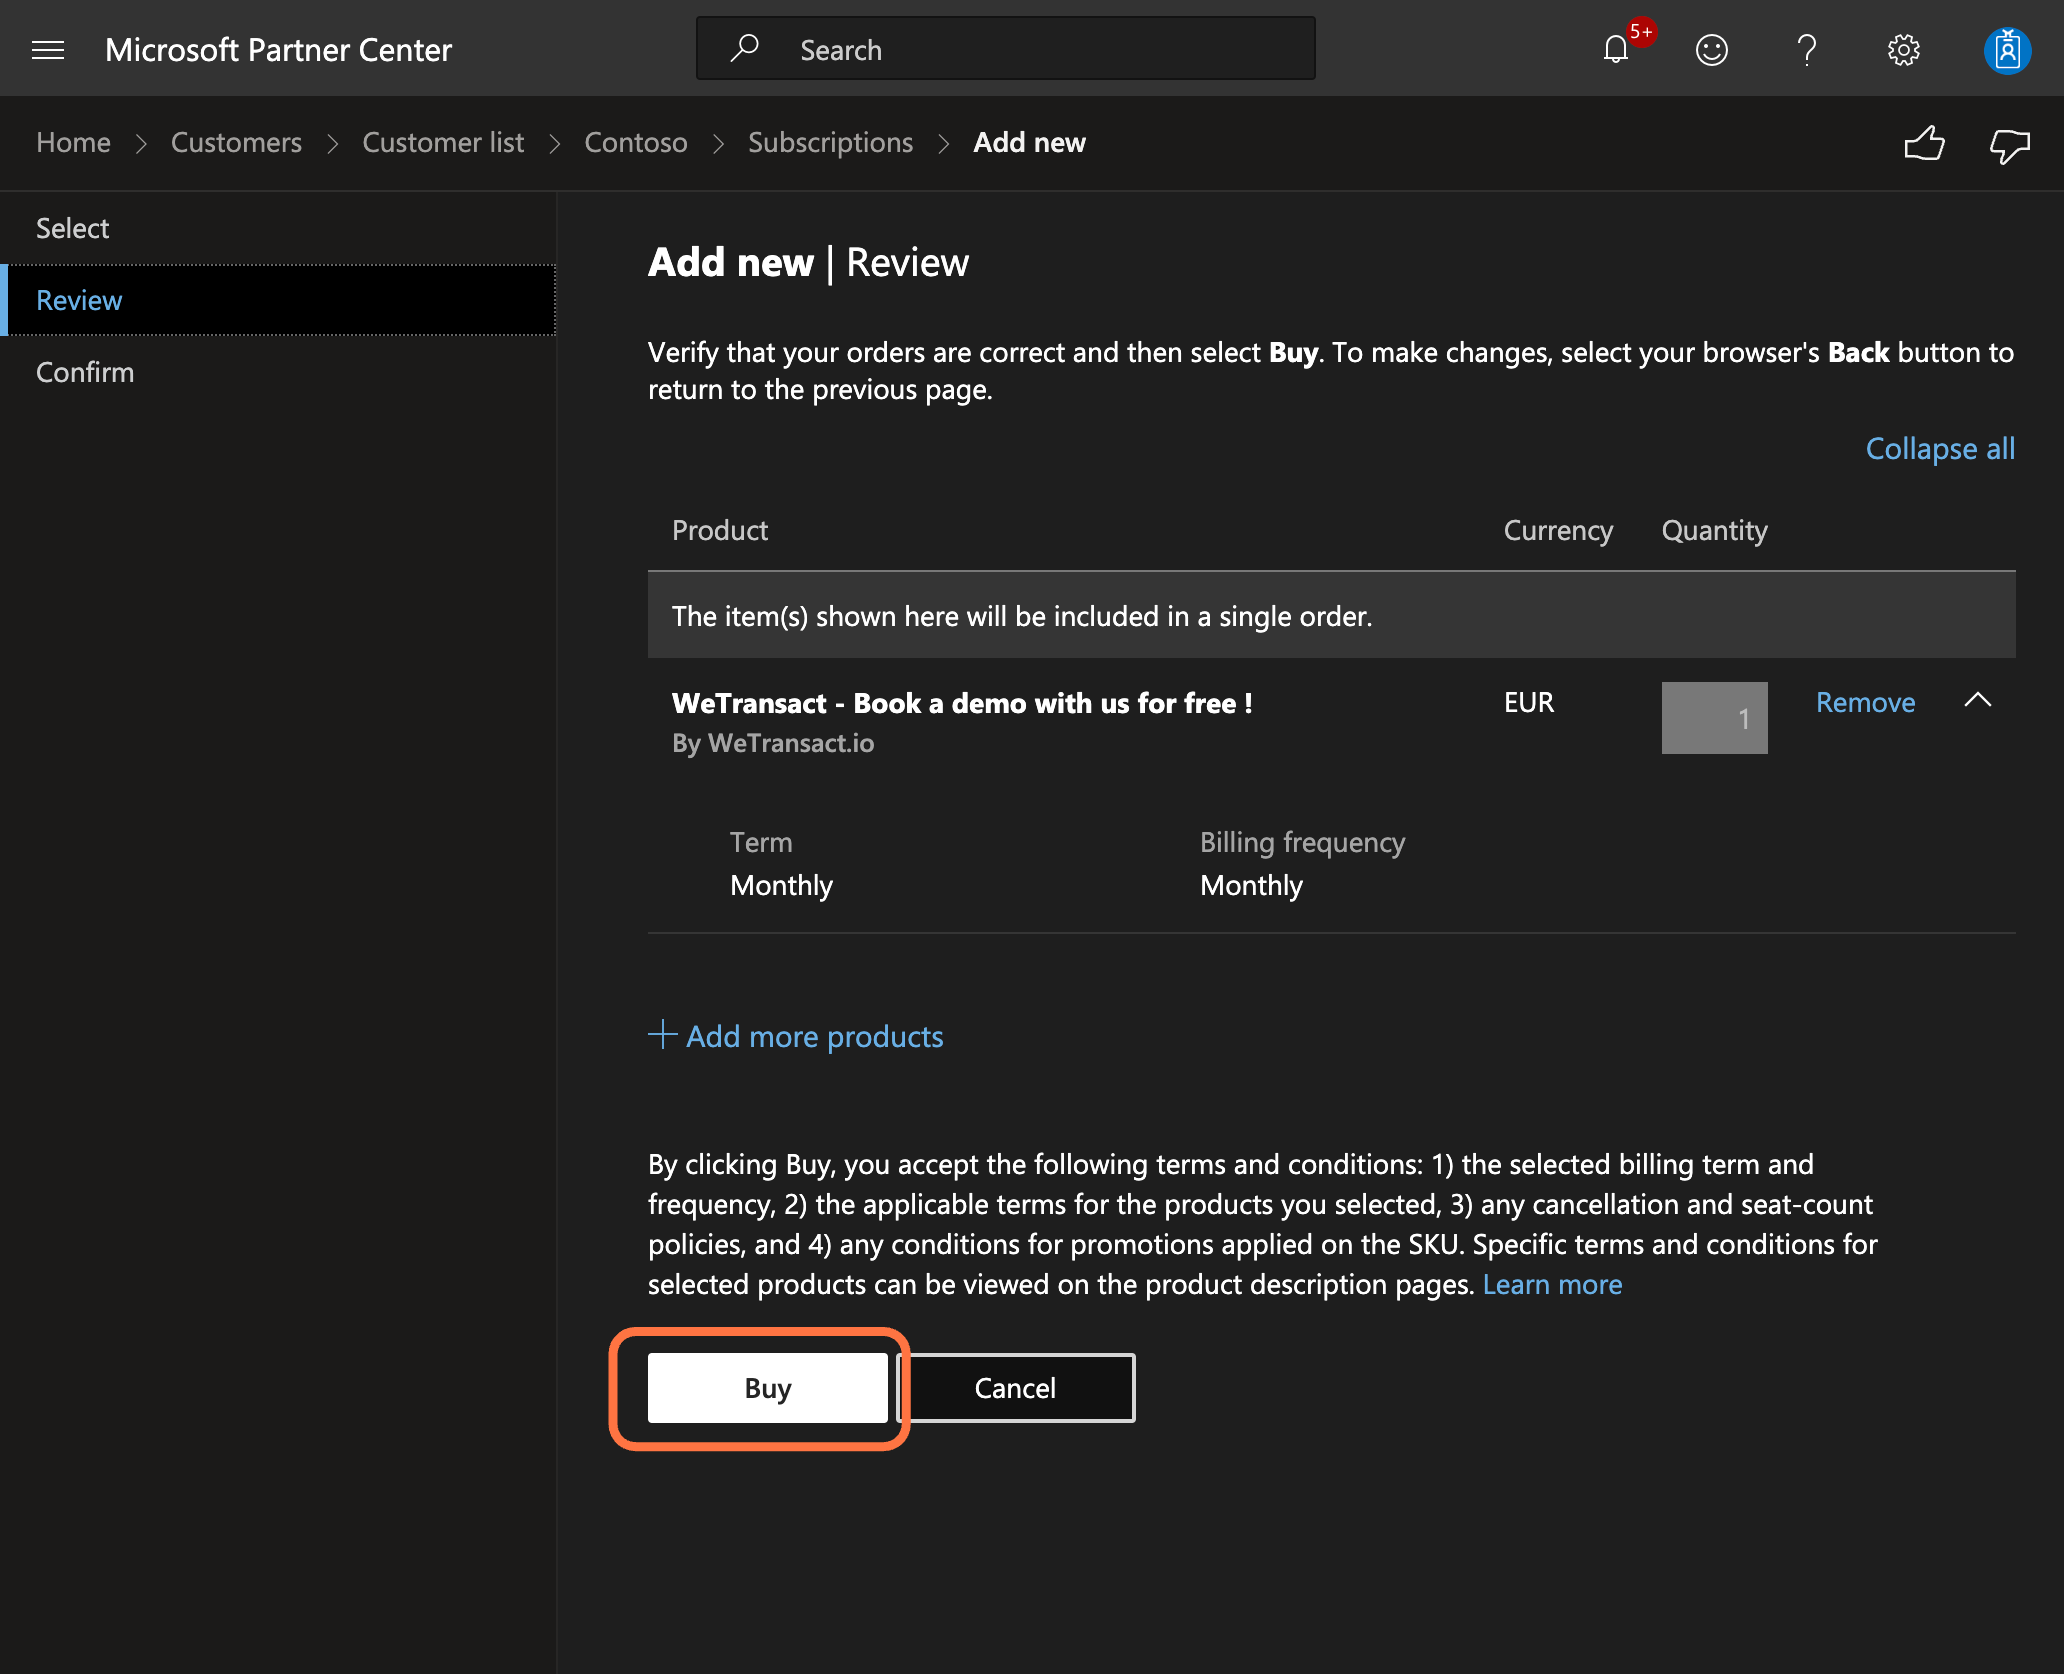Go to the Select step
The image size is (2064, 1674).
pyautogui.click(x=278, y=228)
